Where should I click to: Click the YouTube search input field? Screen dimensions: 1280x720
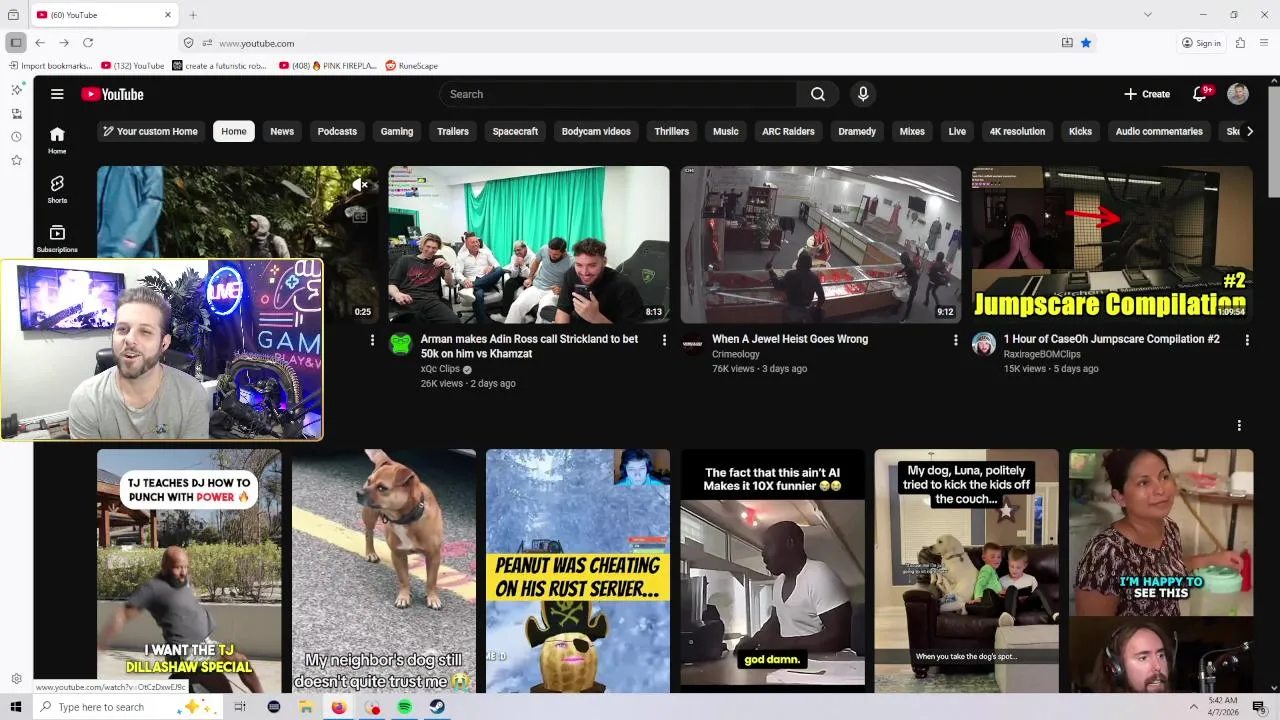[618, 94]
